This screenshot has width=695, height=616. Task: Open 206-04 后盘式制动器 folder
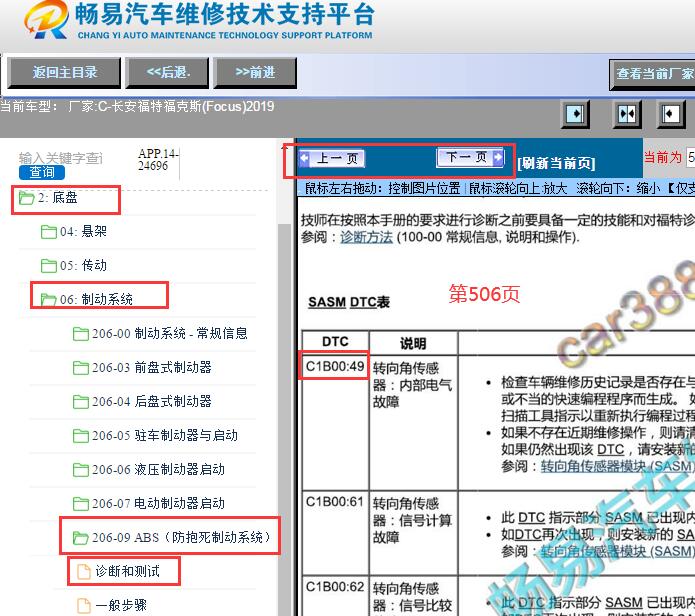pos(152,402)
